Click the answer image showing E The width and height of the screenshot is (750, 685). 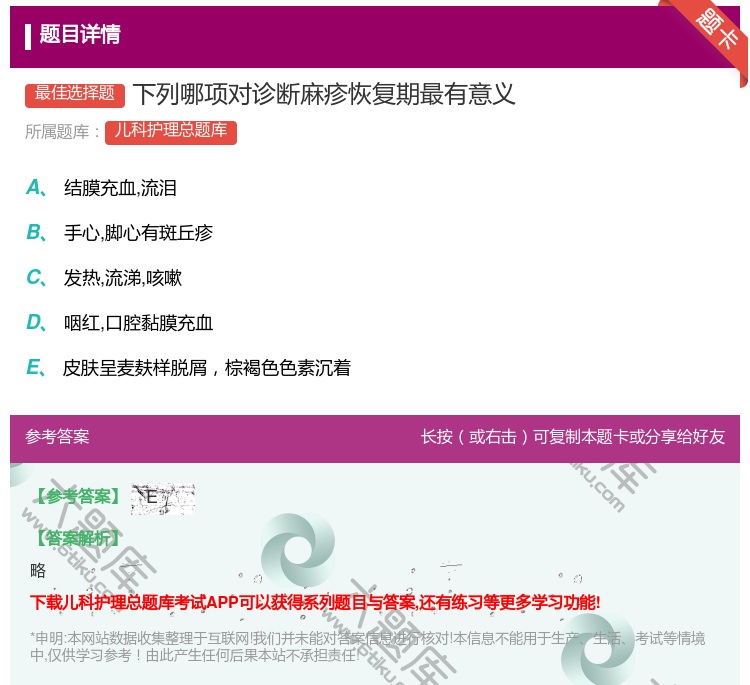pyautogui.click(x=163, y=499)
